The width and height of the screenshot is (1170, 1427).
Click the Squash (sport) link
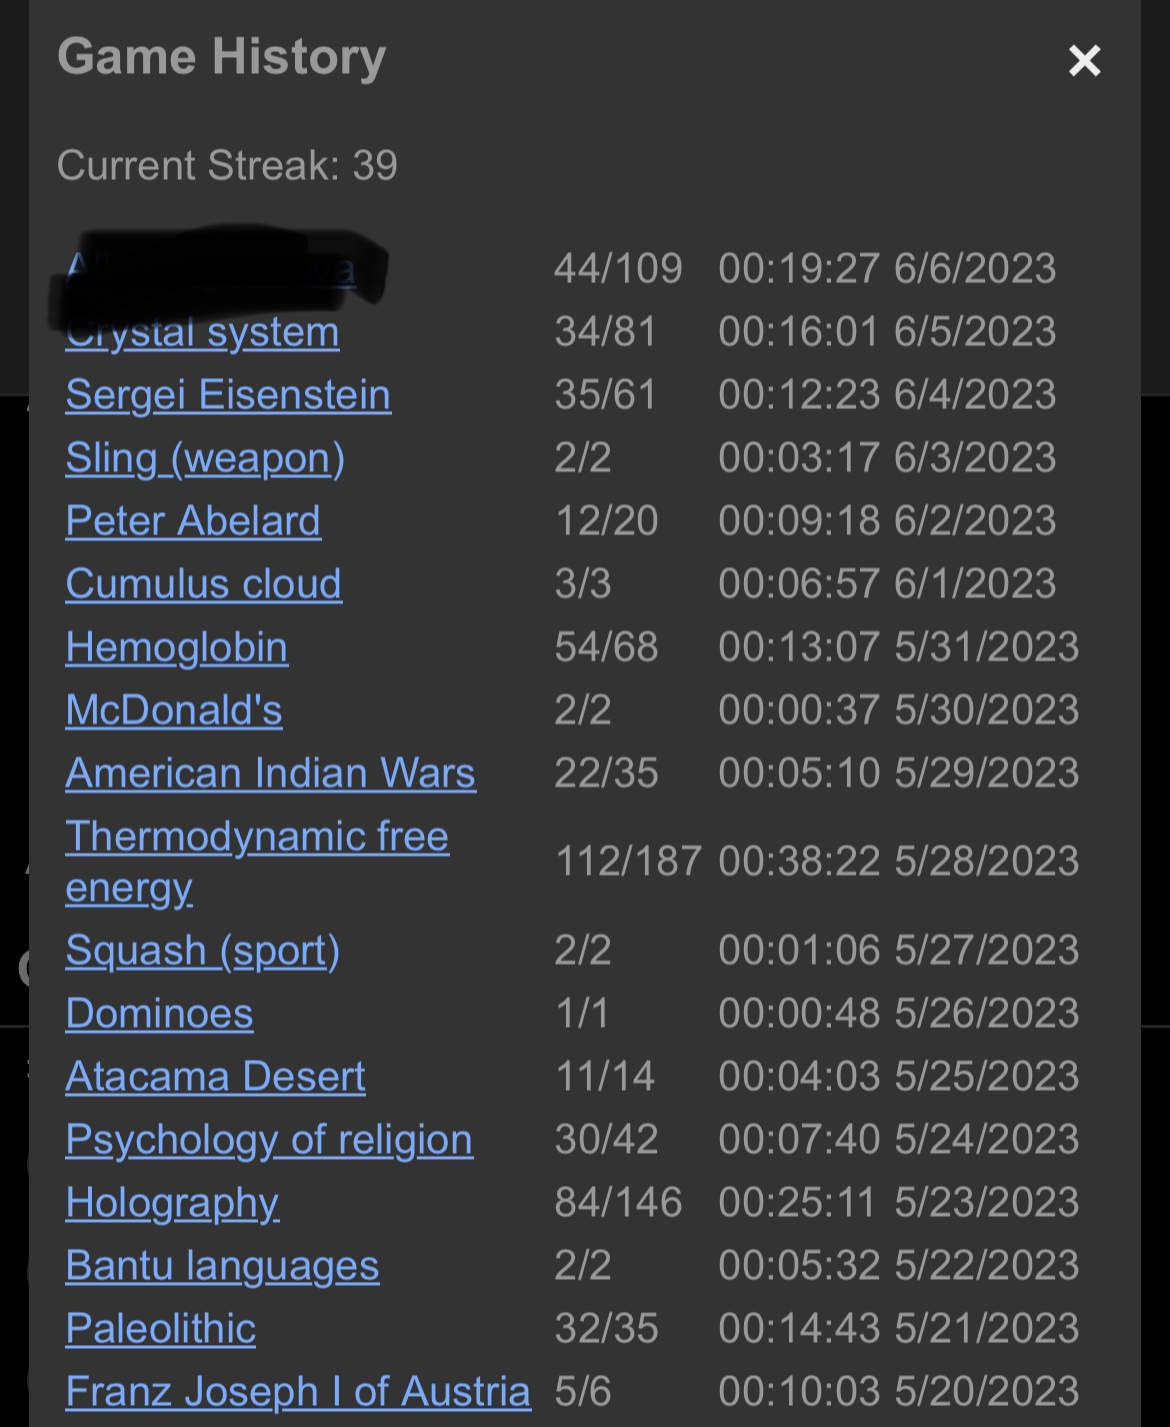[202, 951]
